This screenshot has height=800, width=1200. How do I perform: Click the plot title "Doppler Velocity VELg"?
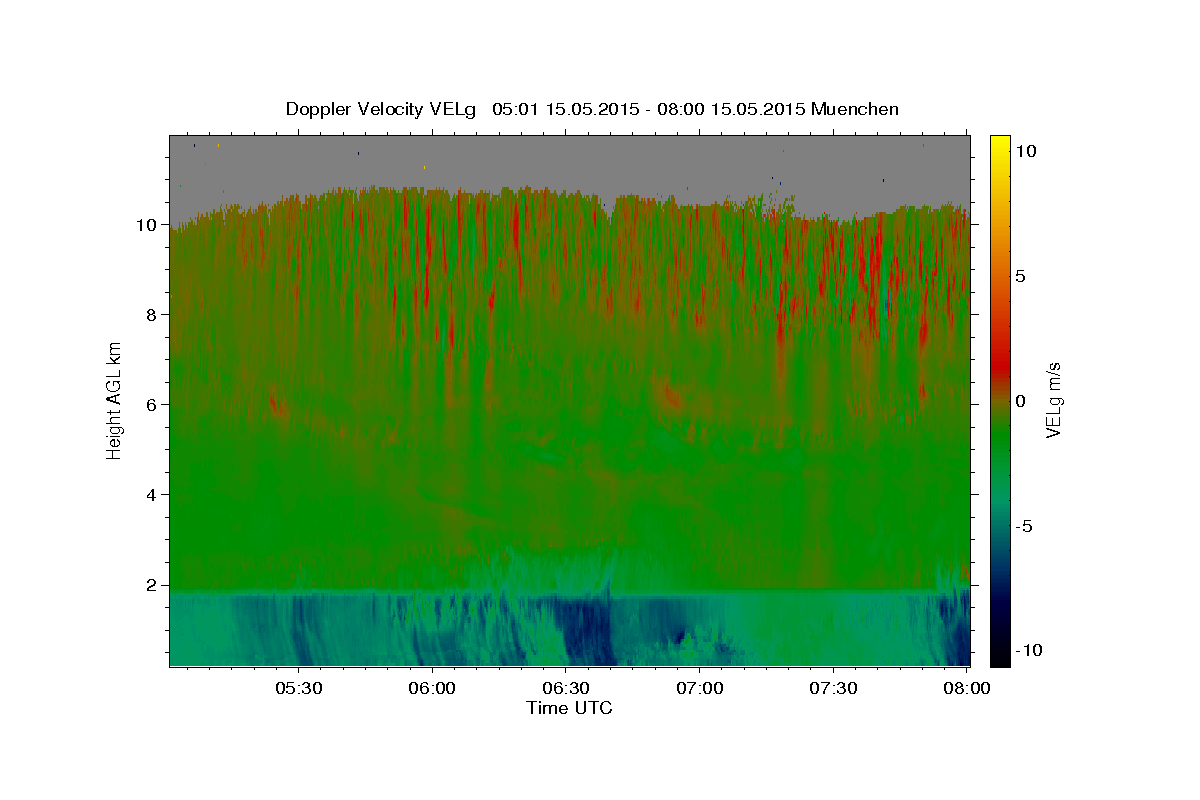[381, 109]
